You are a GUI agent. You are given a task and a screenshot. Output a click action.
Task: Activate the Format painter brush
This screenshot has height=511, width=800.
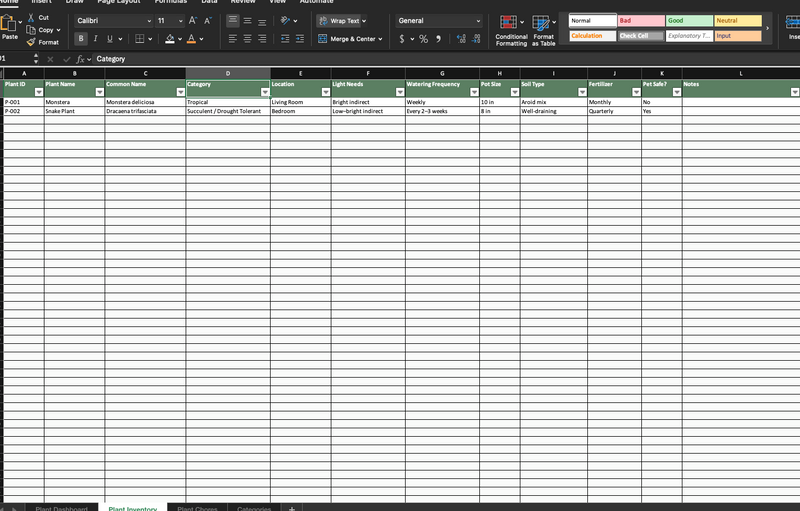point(31,42)
